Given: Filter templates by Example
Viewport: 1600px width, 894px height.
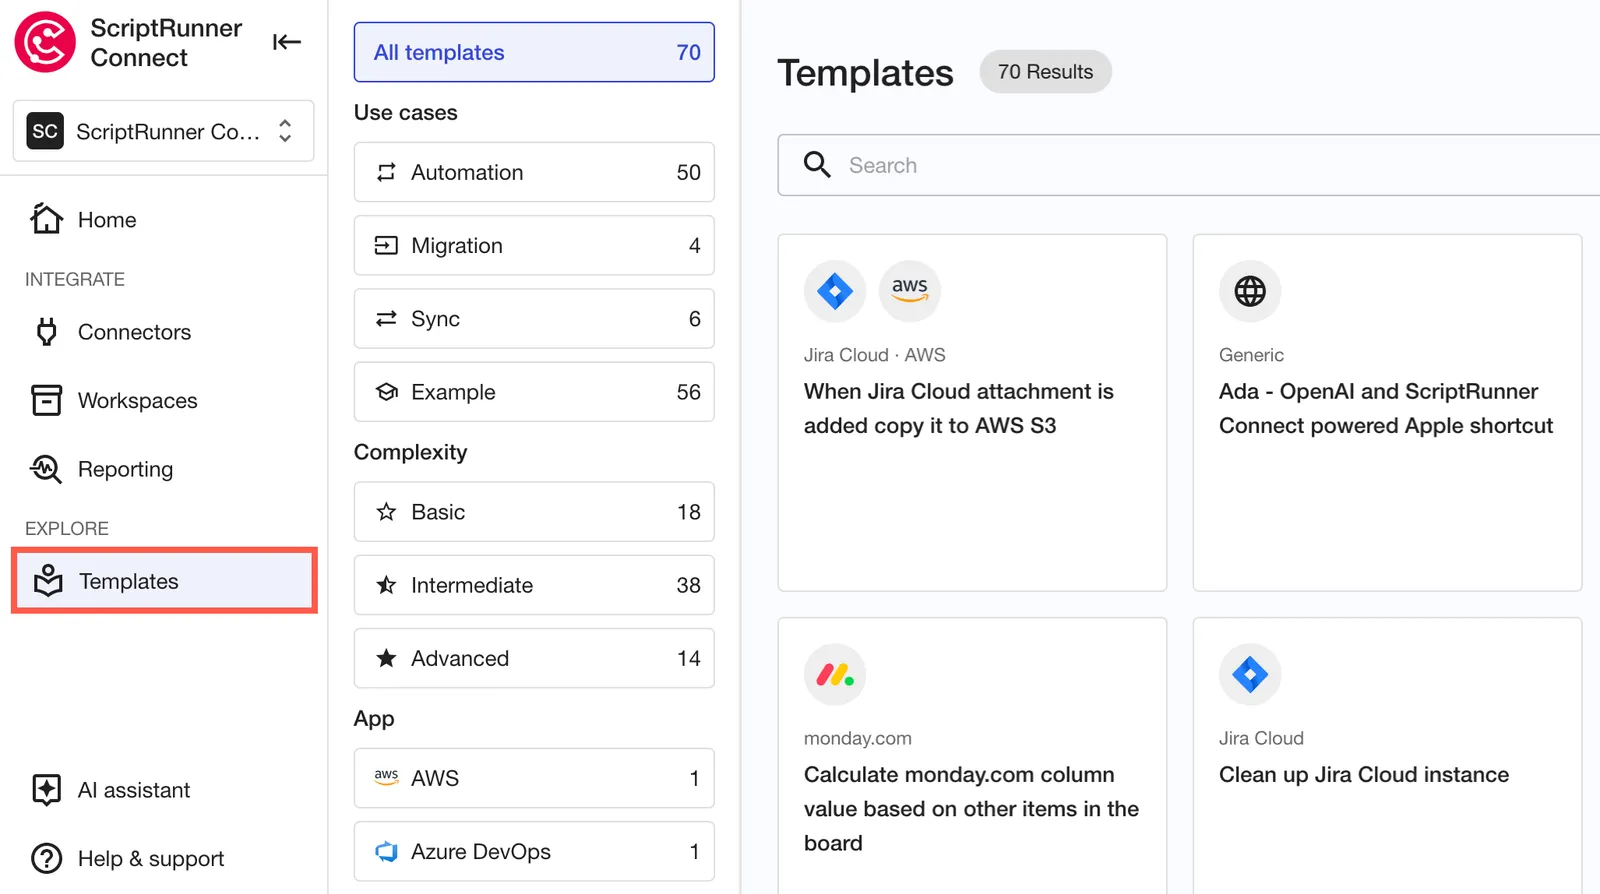Looking at the screenshot, I should 534,392.
